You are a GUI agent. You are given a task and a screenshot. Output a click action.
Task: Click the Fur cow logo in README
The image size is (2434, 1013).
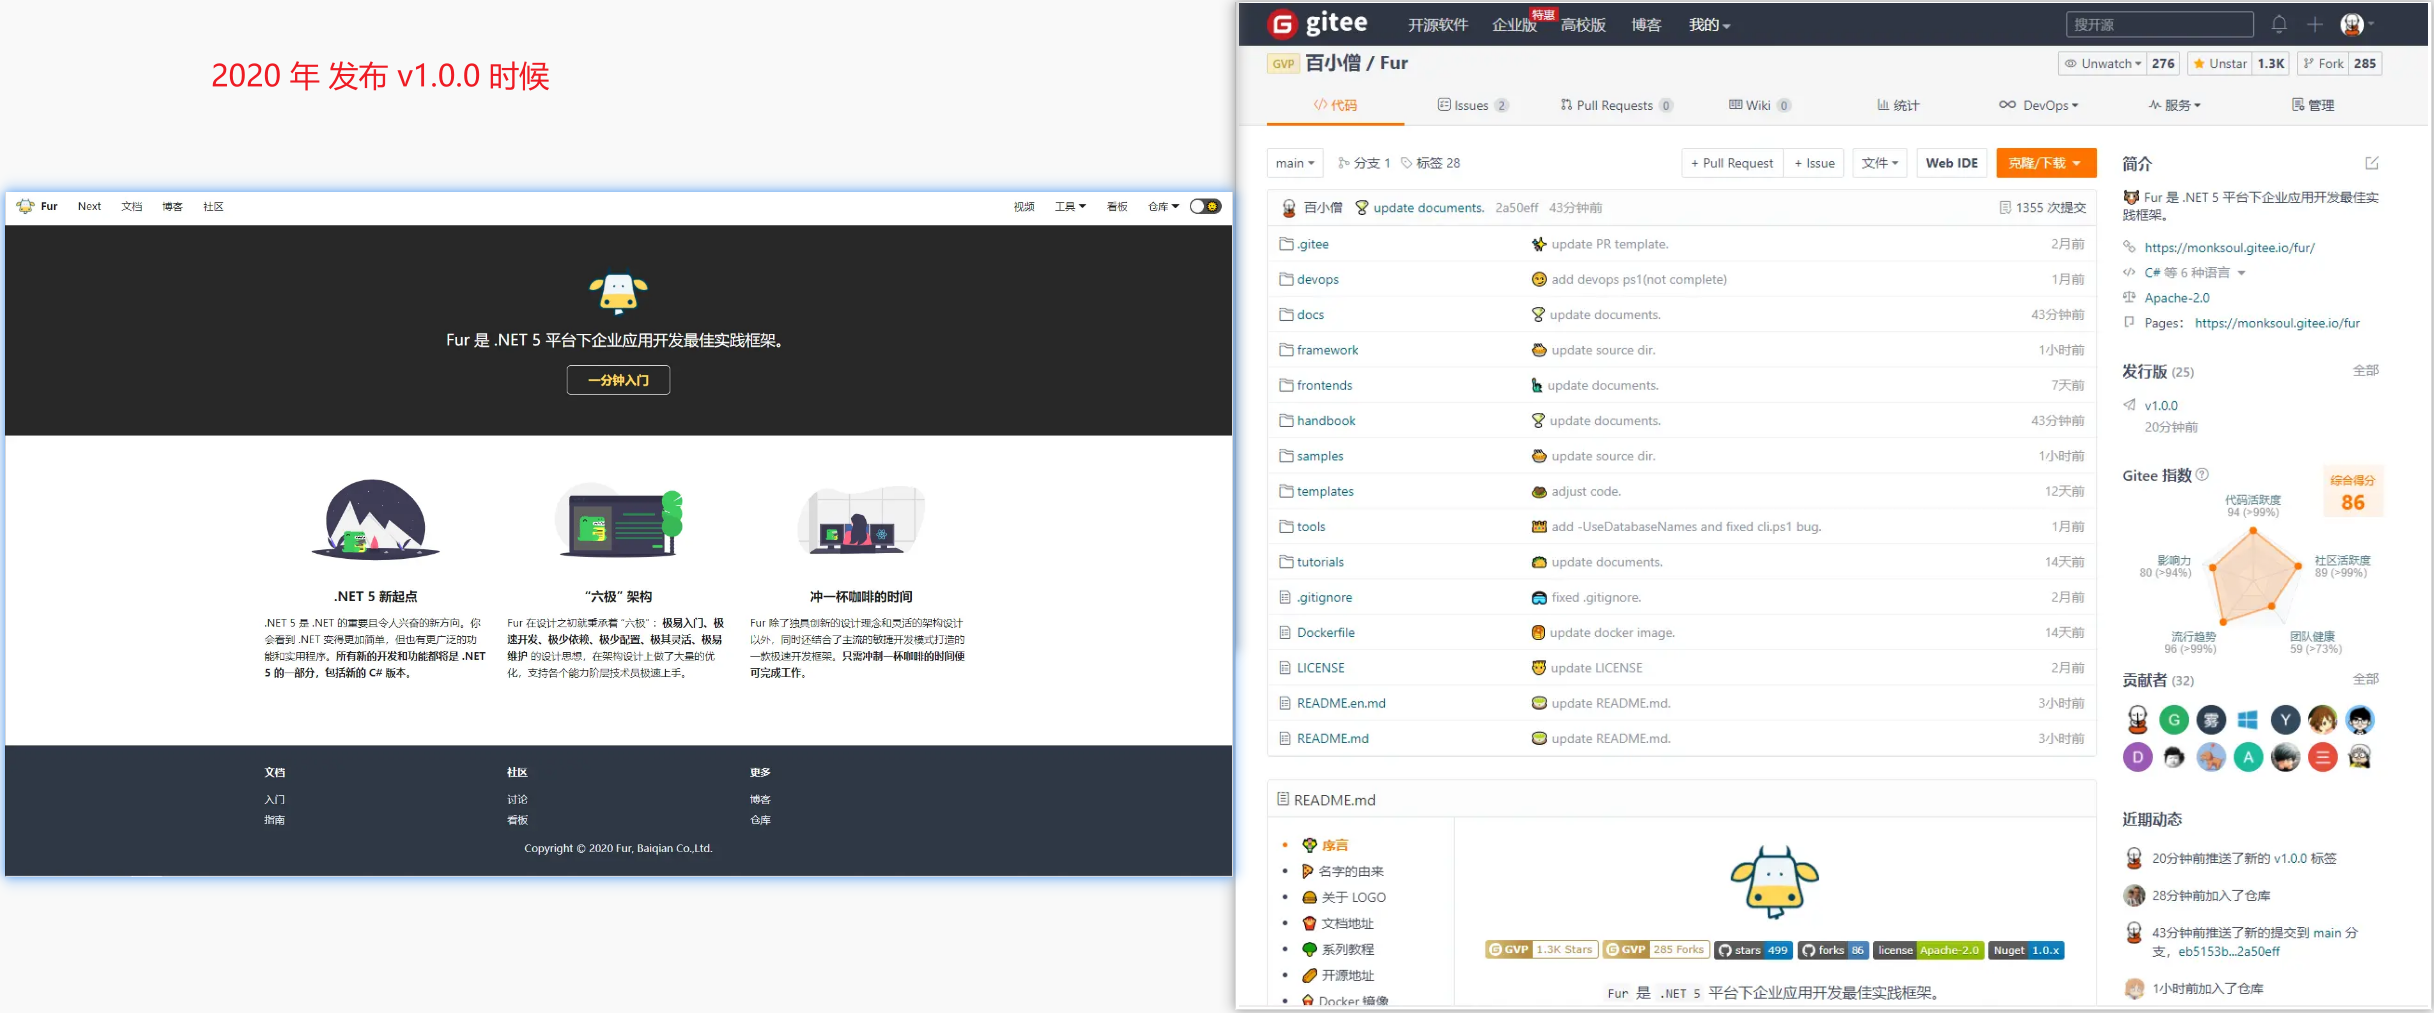pos(1775,882)
